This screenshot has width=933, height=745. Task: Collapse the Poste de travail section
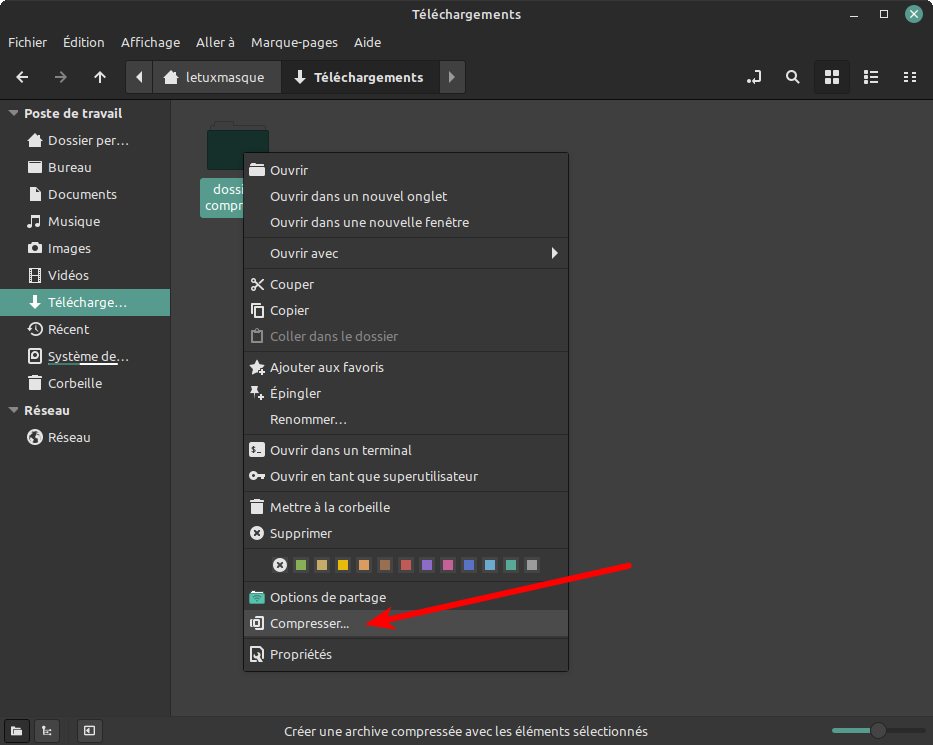click(13, 113)
